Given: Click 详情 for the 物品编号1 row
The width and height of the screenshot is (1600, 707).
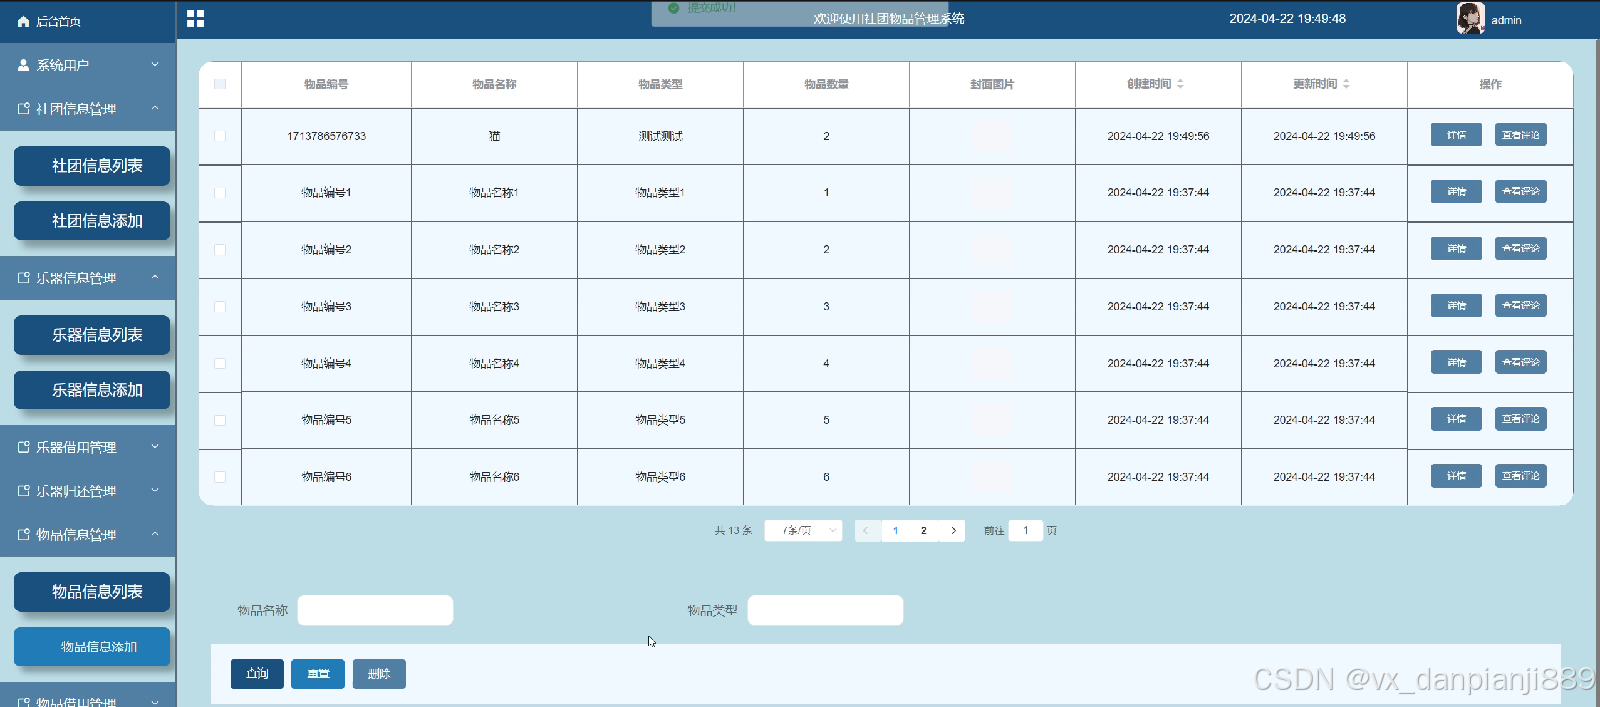Looking at the screenshot, I should 1456,191.
